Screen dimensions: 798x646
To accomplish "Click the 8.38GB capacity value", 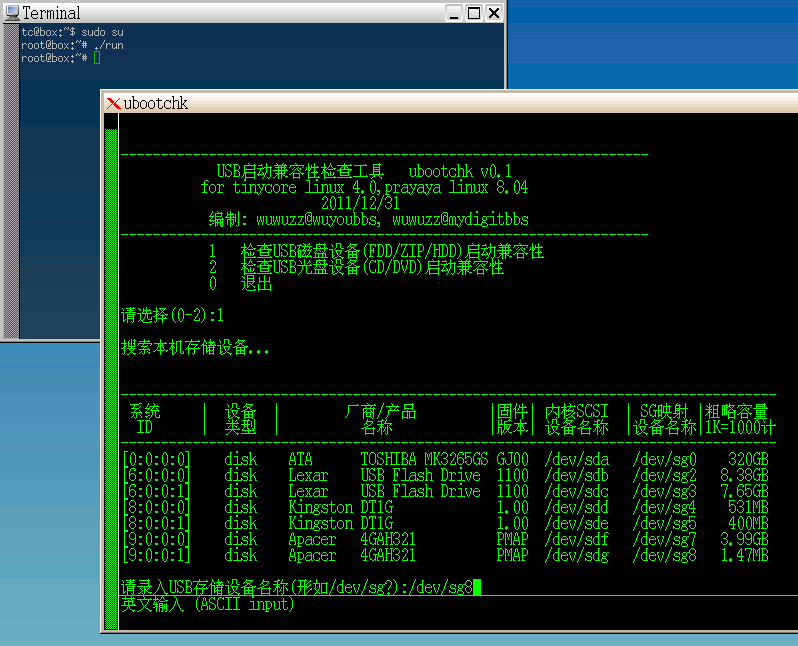I will [744, 475].
